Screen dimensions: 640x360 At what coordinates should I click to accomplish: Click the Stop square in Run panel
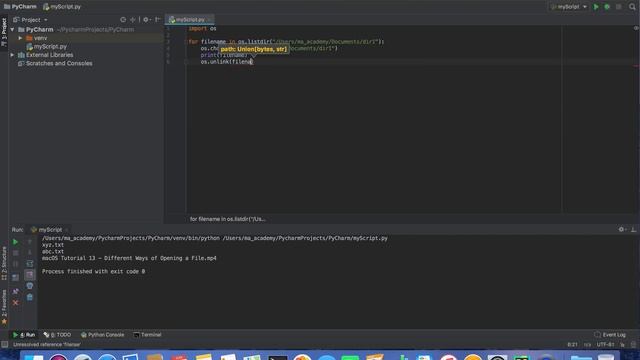16,253
